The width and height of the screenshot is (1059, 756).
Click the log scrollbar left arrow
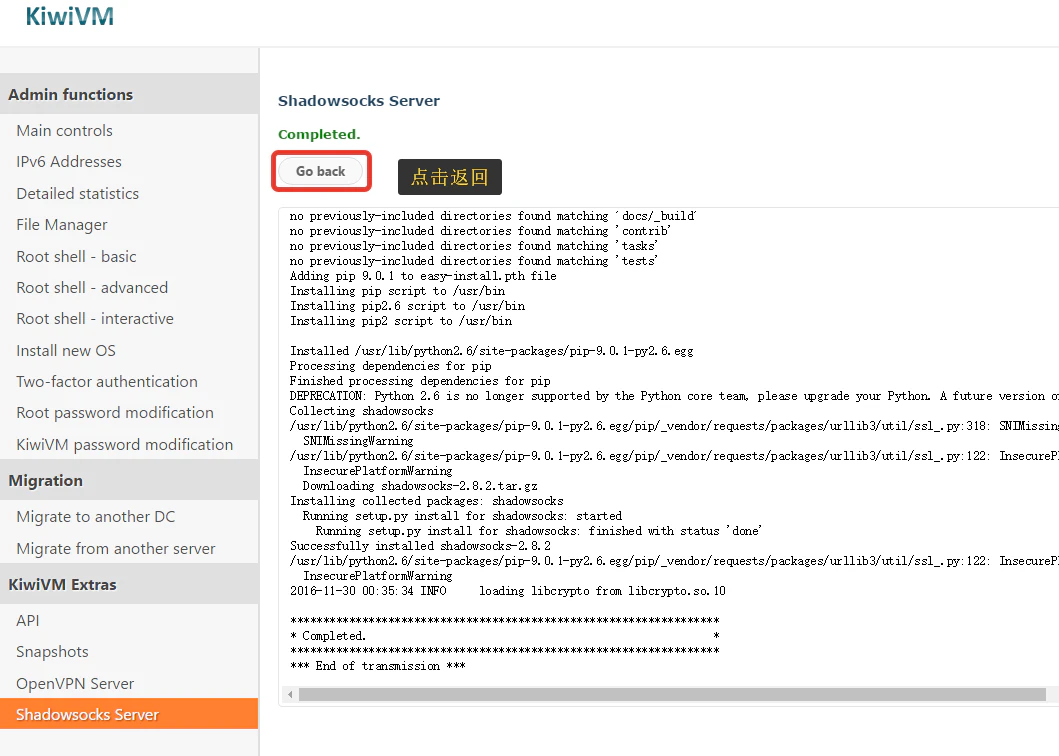pyautogui.click(x=290, y=695)
